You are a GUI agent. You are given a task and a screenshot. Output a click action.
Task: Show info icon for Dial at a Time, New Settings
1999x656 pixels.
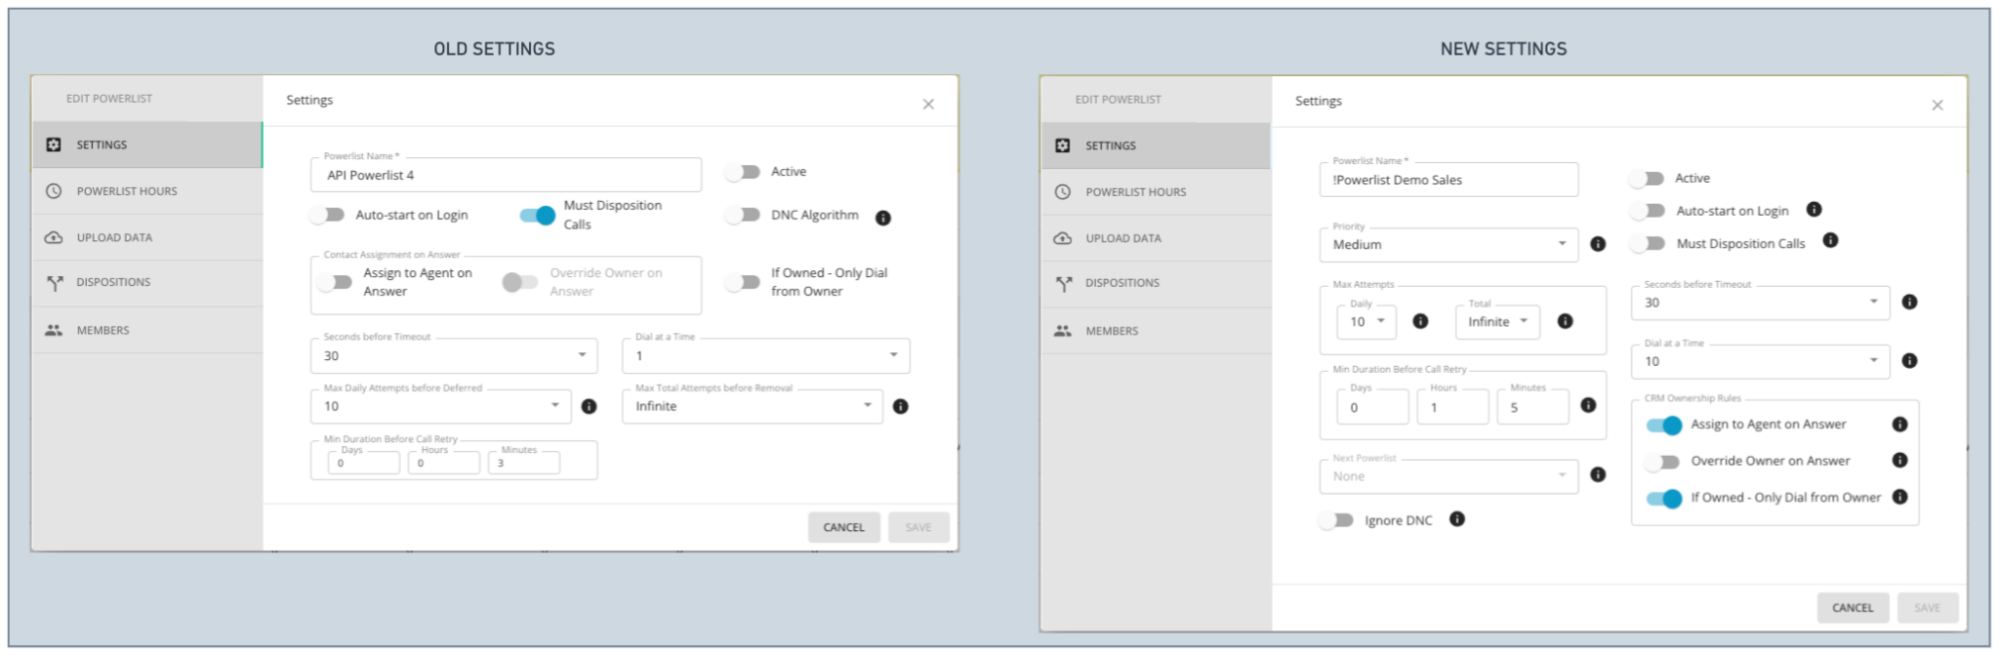click(1909, 361)
